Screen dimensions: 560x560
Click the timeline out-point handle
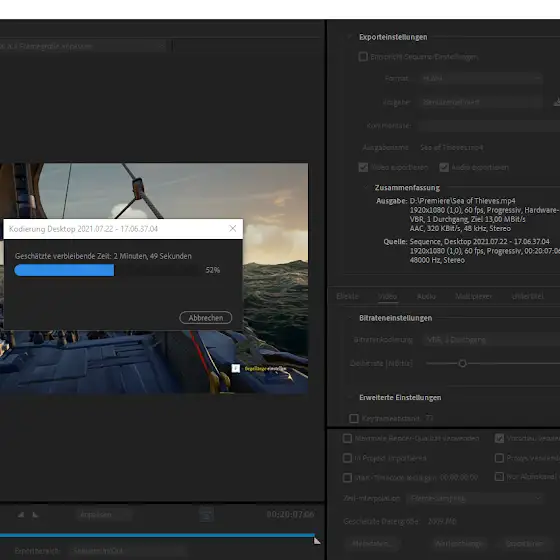pyautogui.click(x=317, y=541)
